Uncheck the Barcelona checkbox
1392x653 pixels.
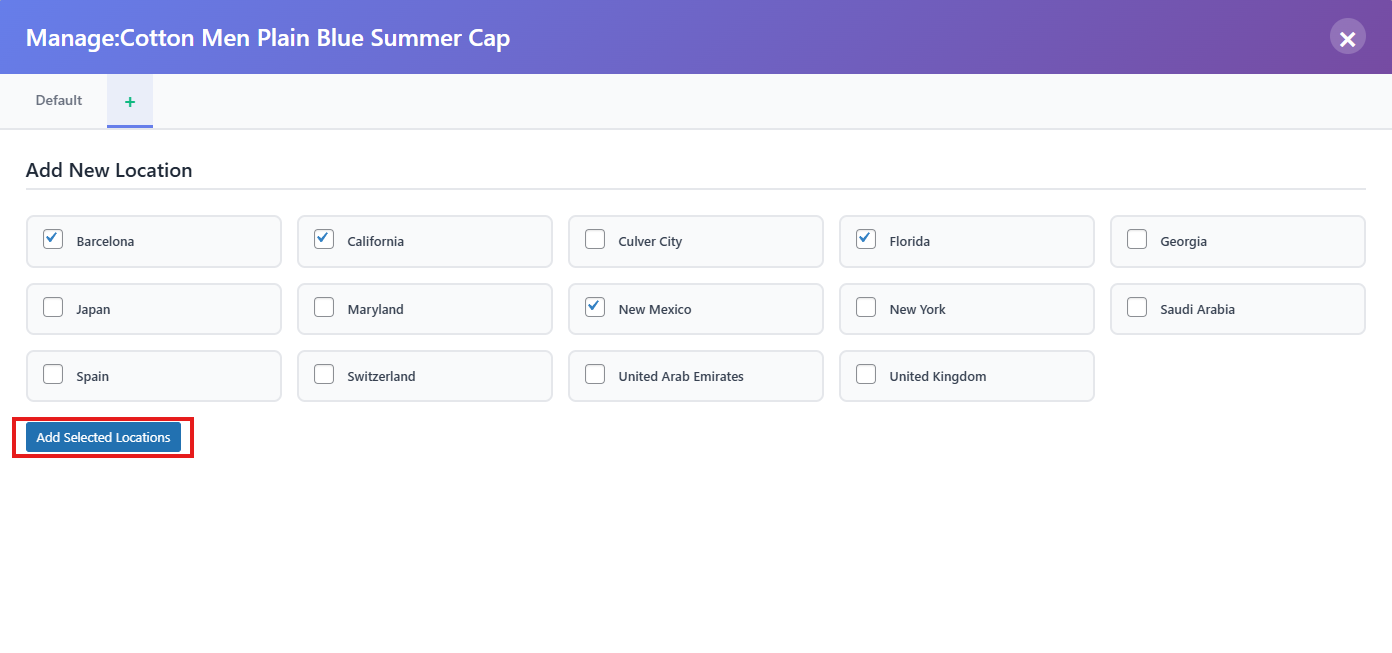point(53,240)
